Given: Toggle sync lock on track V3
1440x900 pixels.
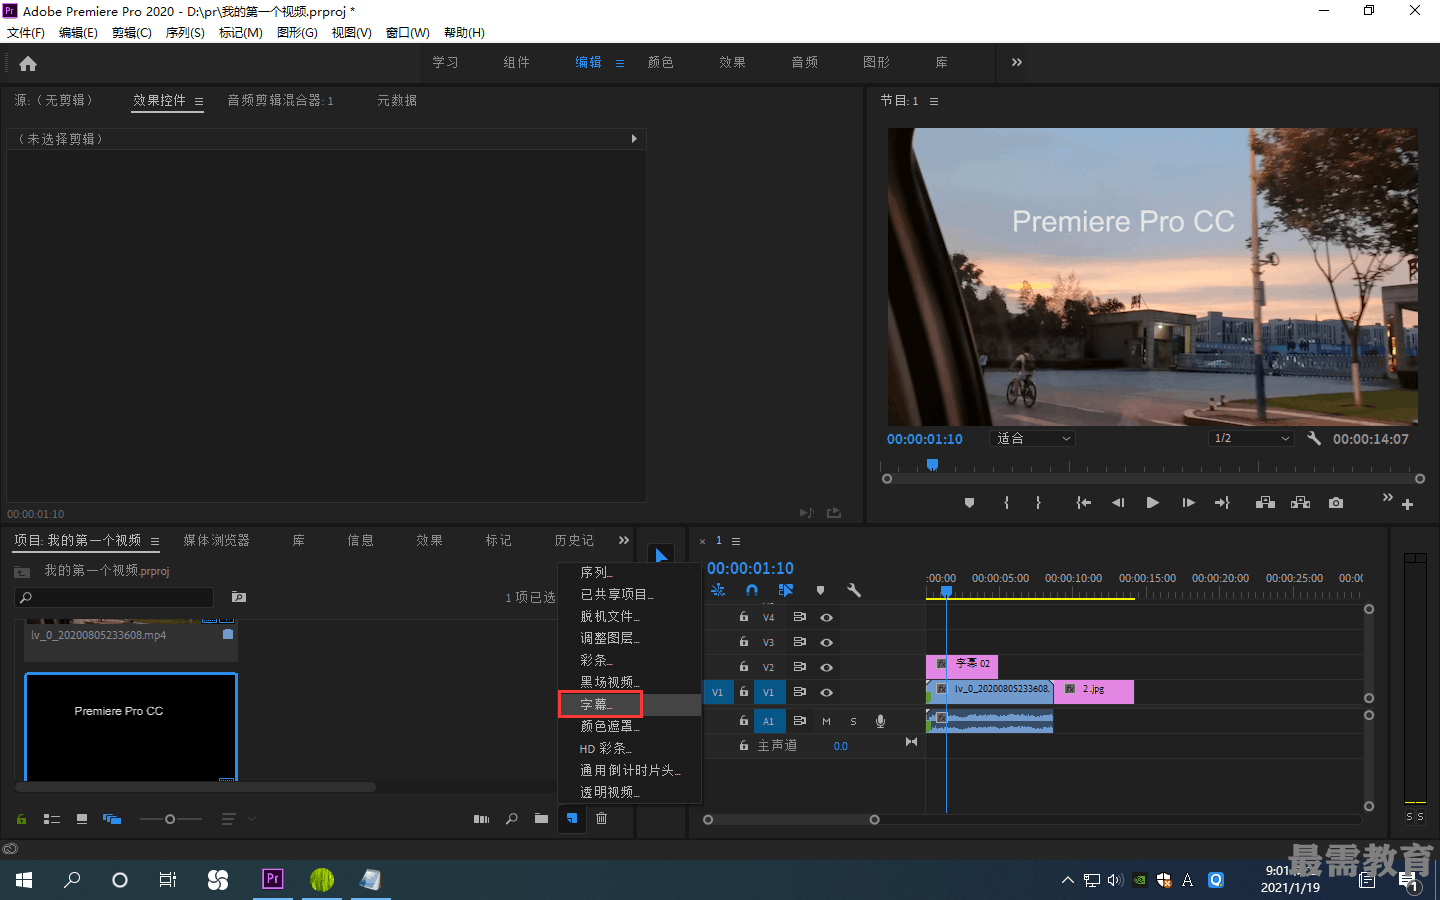Looking at the screenshot, I should (800, 642).
